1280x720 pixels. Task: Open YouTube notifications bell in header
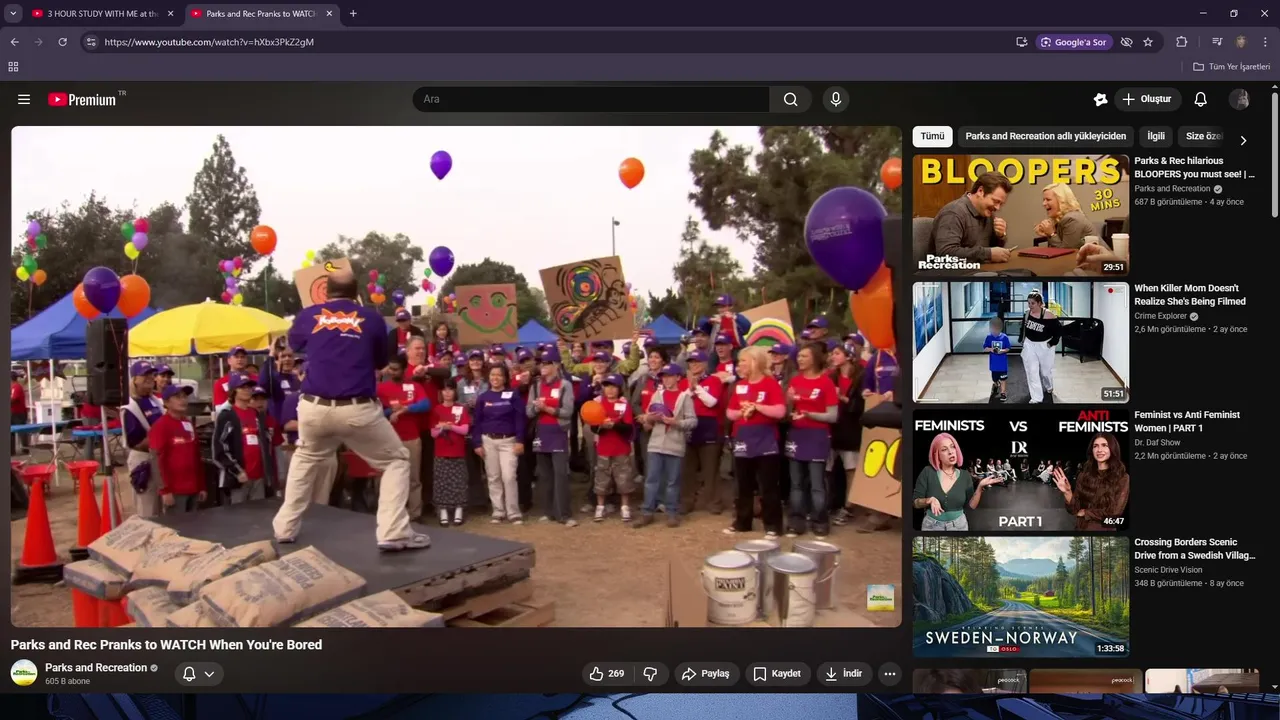coord(1201,99)
